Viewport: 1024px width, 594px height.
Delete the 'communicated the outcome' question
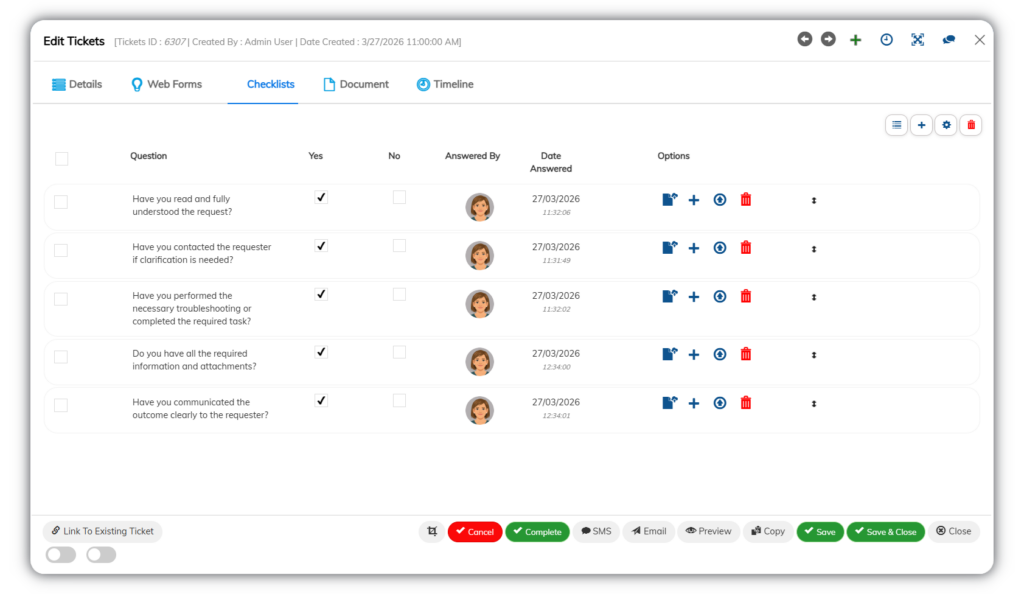coord(746,403)
